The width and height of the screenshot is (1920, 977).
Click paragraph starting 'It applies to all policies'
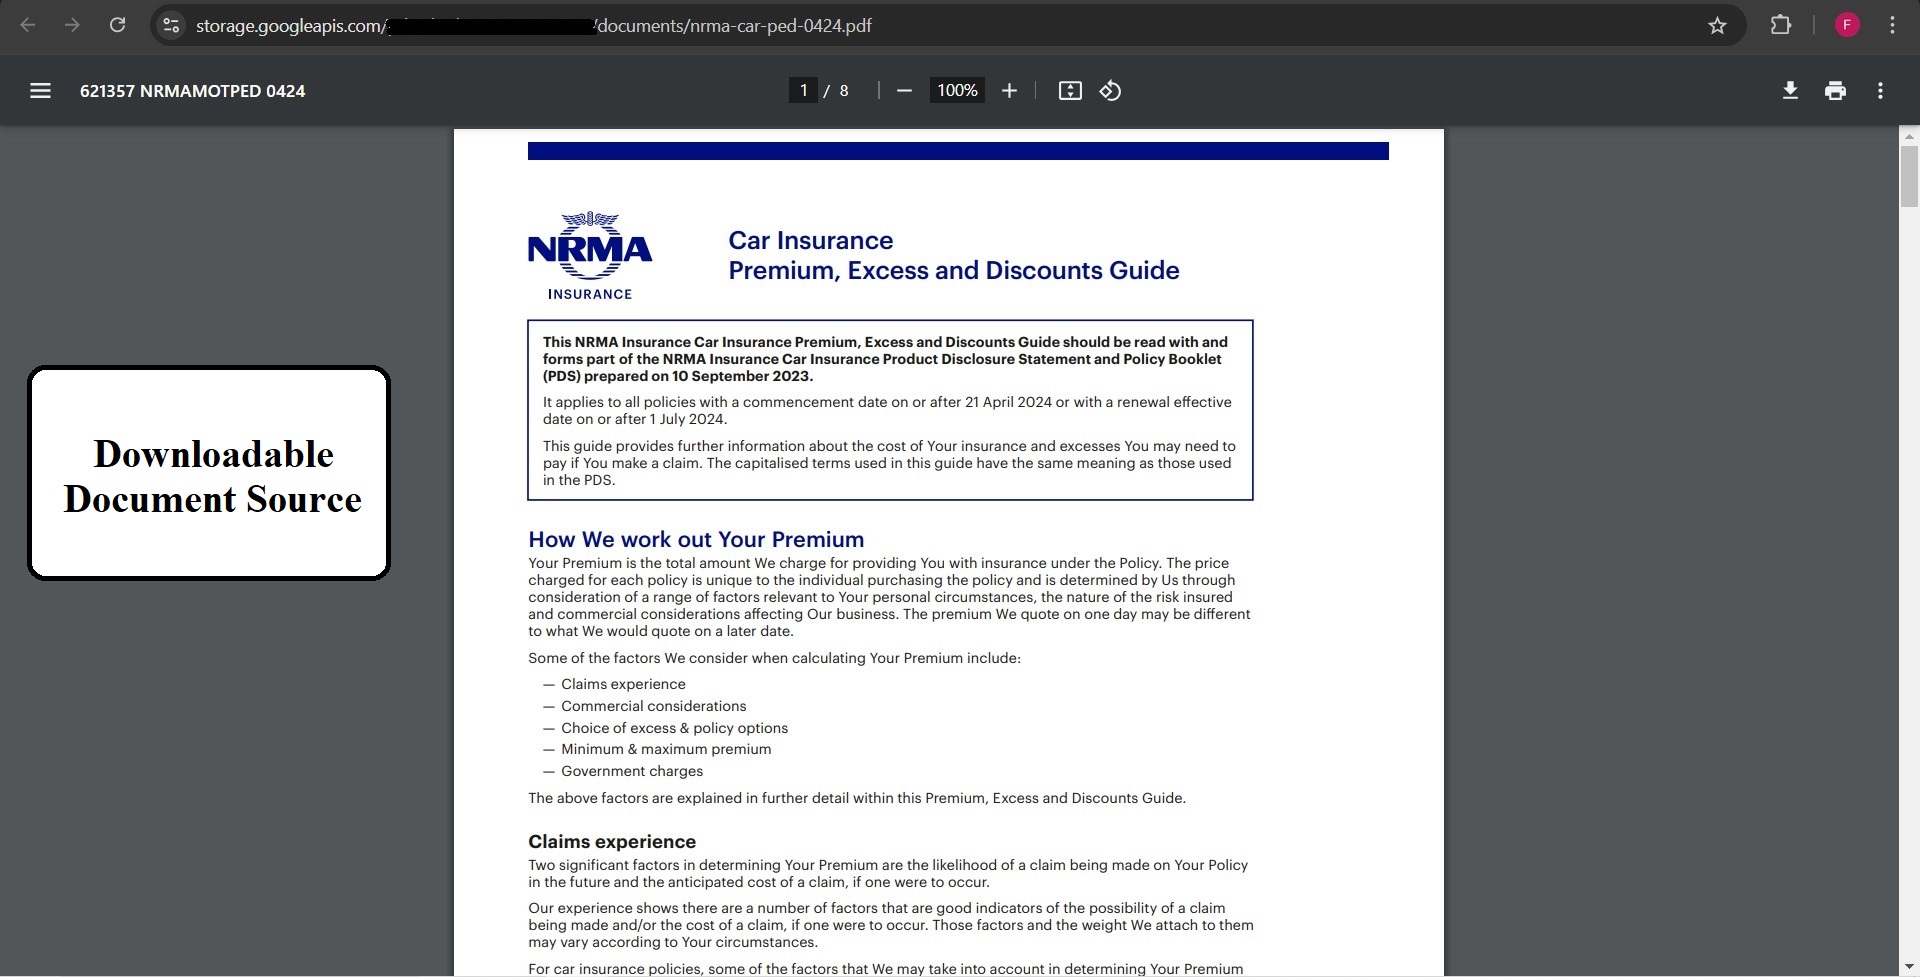[887, 410]
